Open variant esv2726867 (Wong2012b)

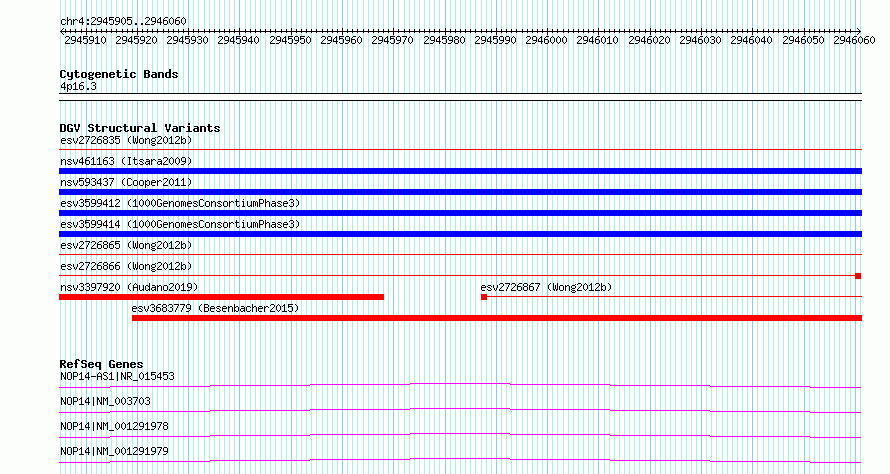point(546,287)
